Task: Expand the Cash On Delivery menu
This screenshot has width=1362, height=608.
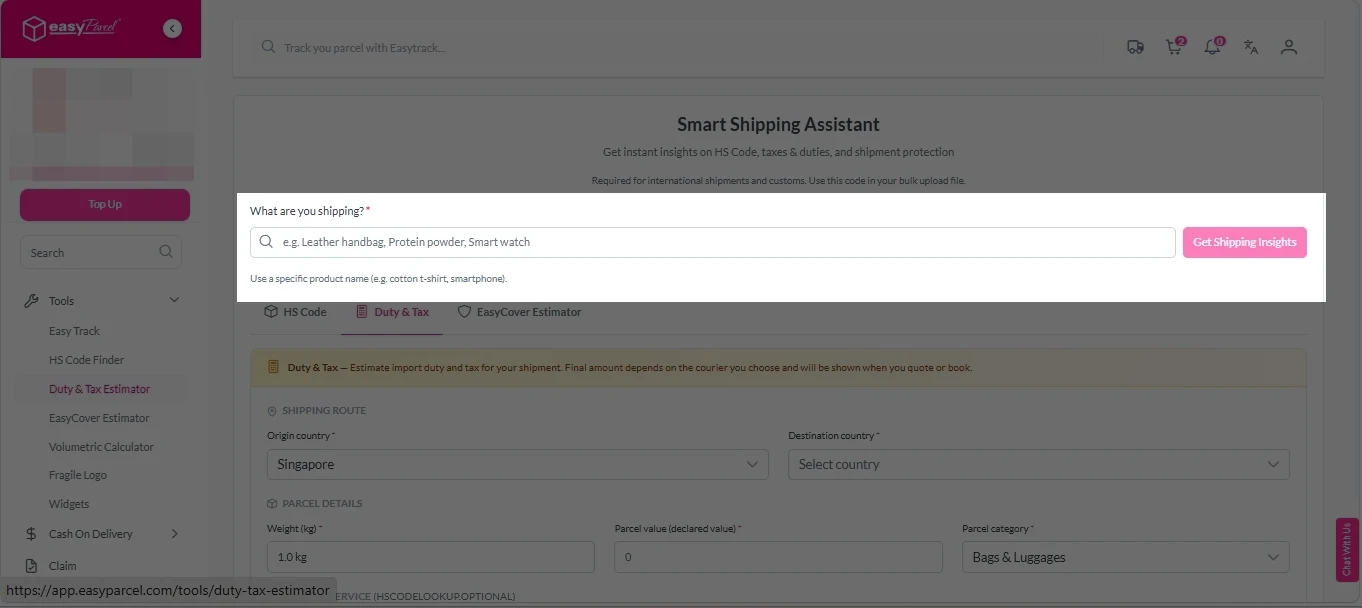Action: (x=91, y=533)
